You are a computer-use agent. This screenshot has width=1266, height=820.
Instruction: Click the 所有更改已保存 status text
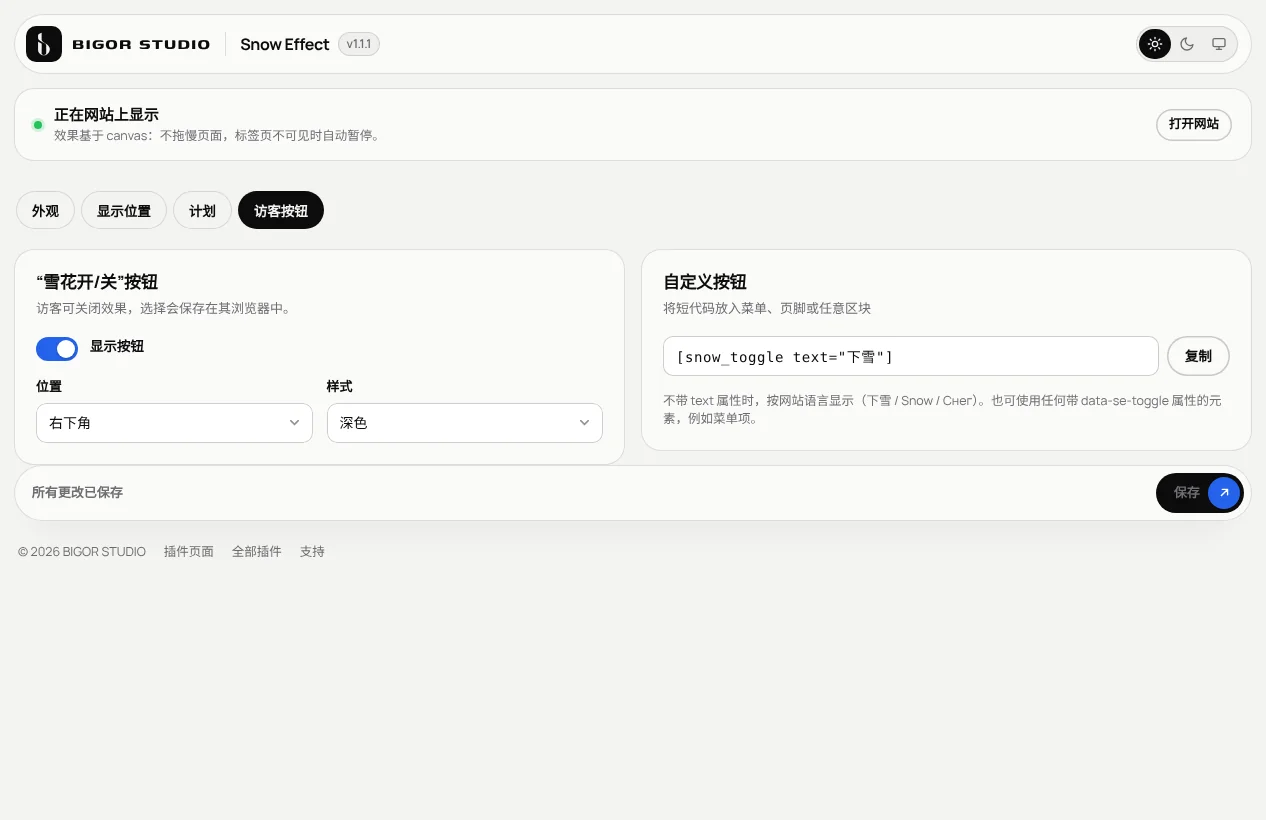click(x=77, y=493)
